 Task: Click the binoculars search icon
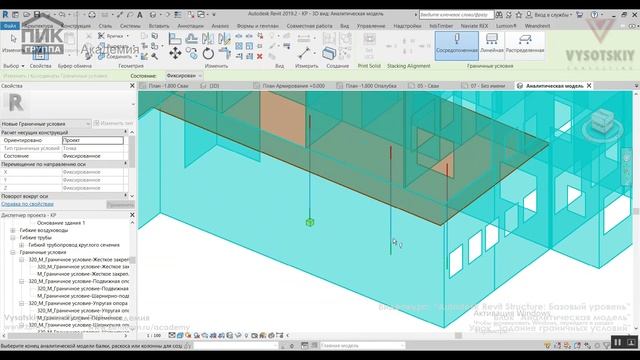(x=499, y=15)
